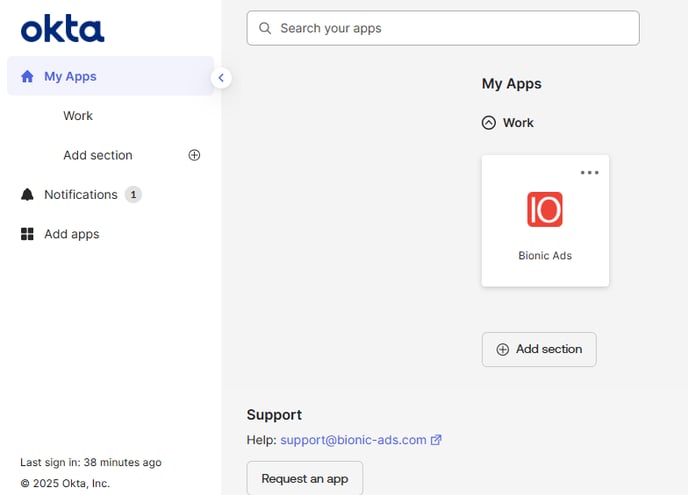This screenshot has height=495, width=688.
Task: Open the support@bionic-ads.com email link
Action: 353,440
